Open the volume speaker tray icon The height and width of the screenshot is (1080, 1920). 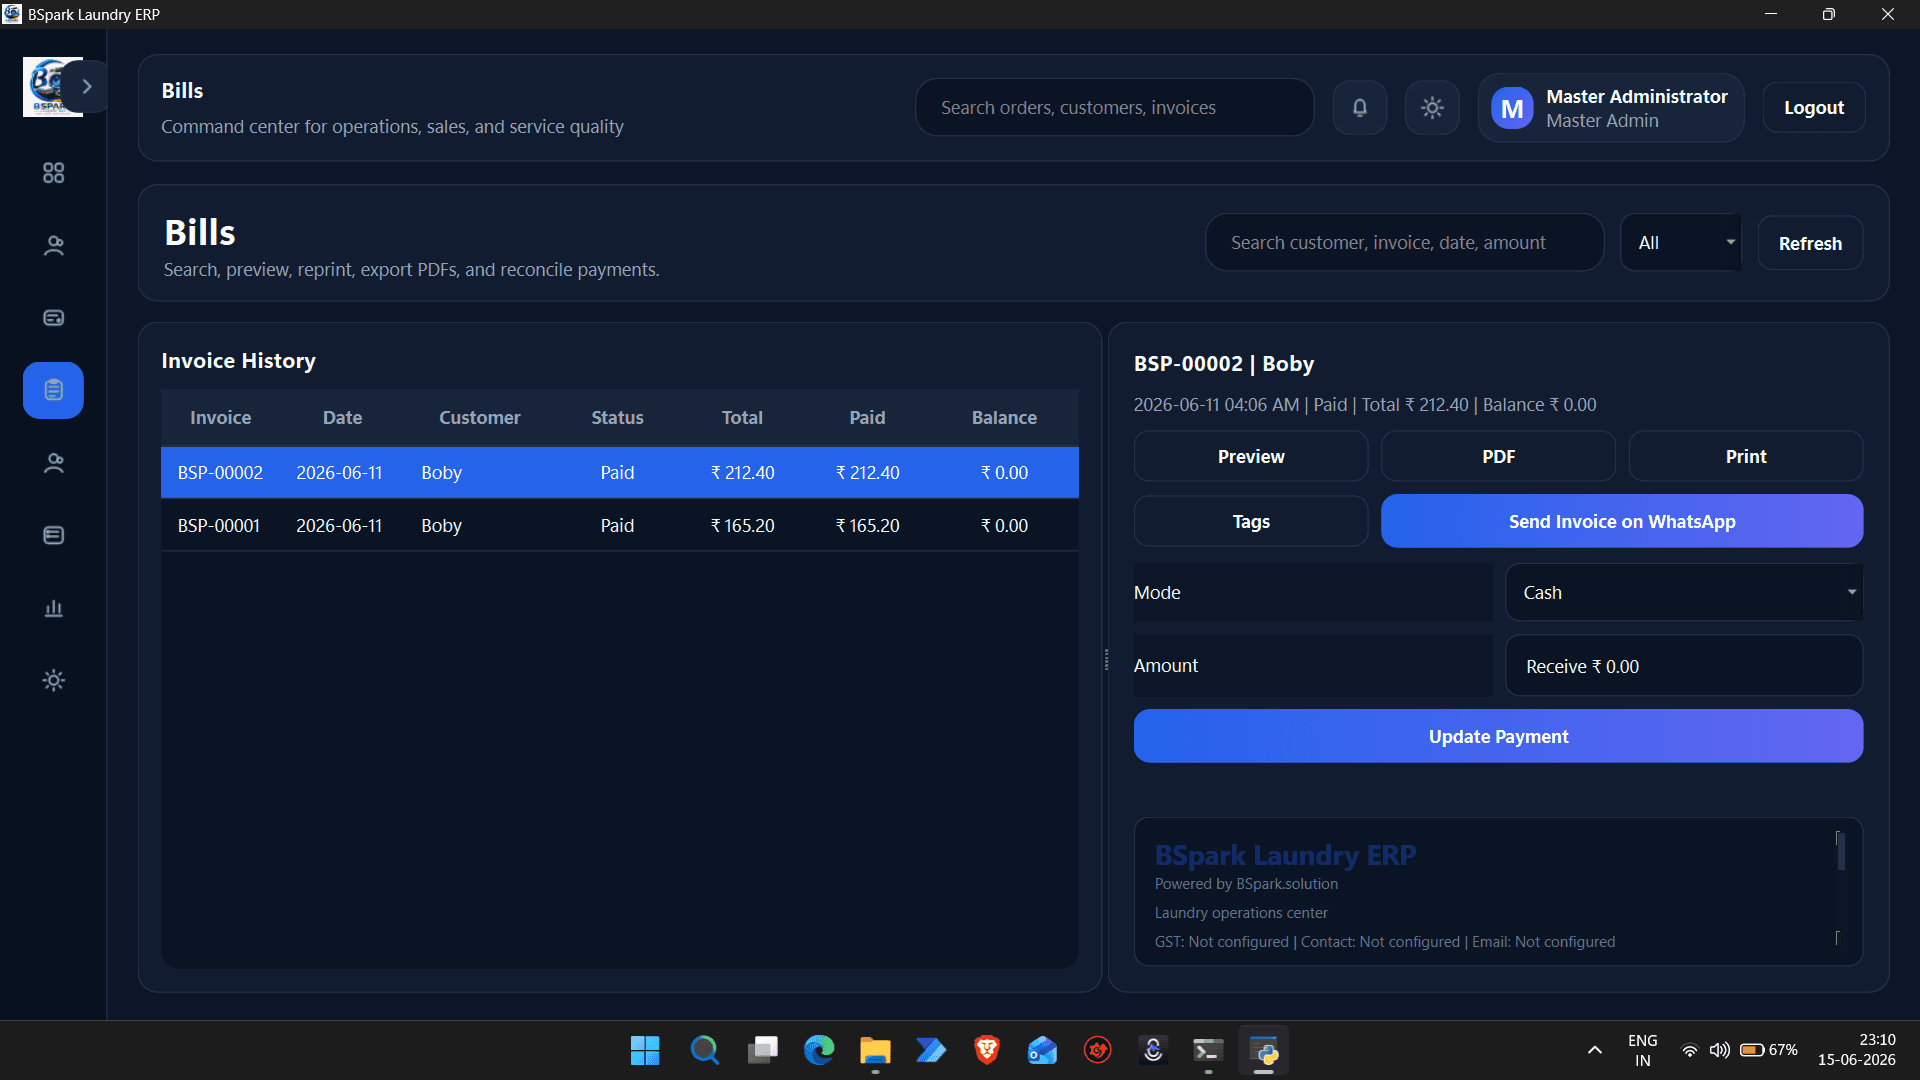click(1719, 1050)
